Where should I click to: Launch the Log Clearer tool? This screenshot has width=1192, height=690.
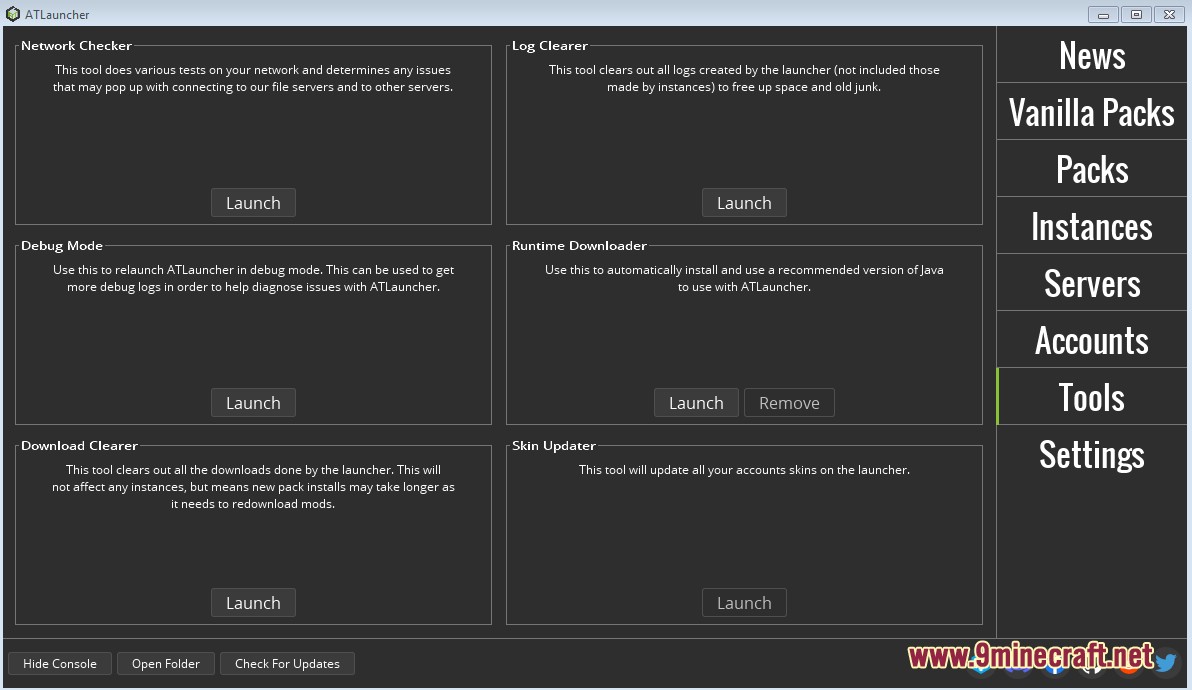[744, 203]
